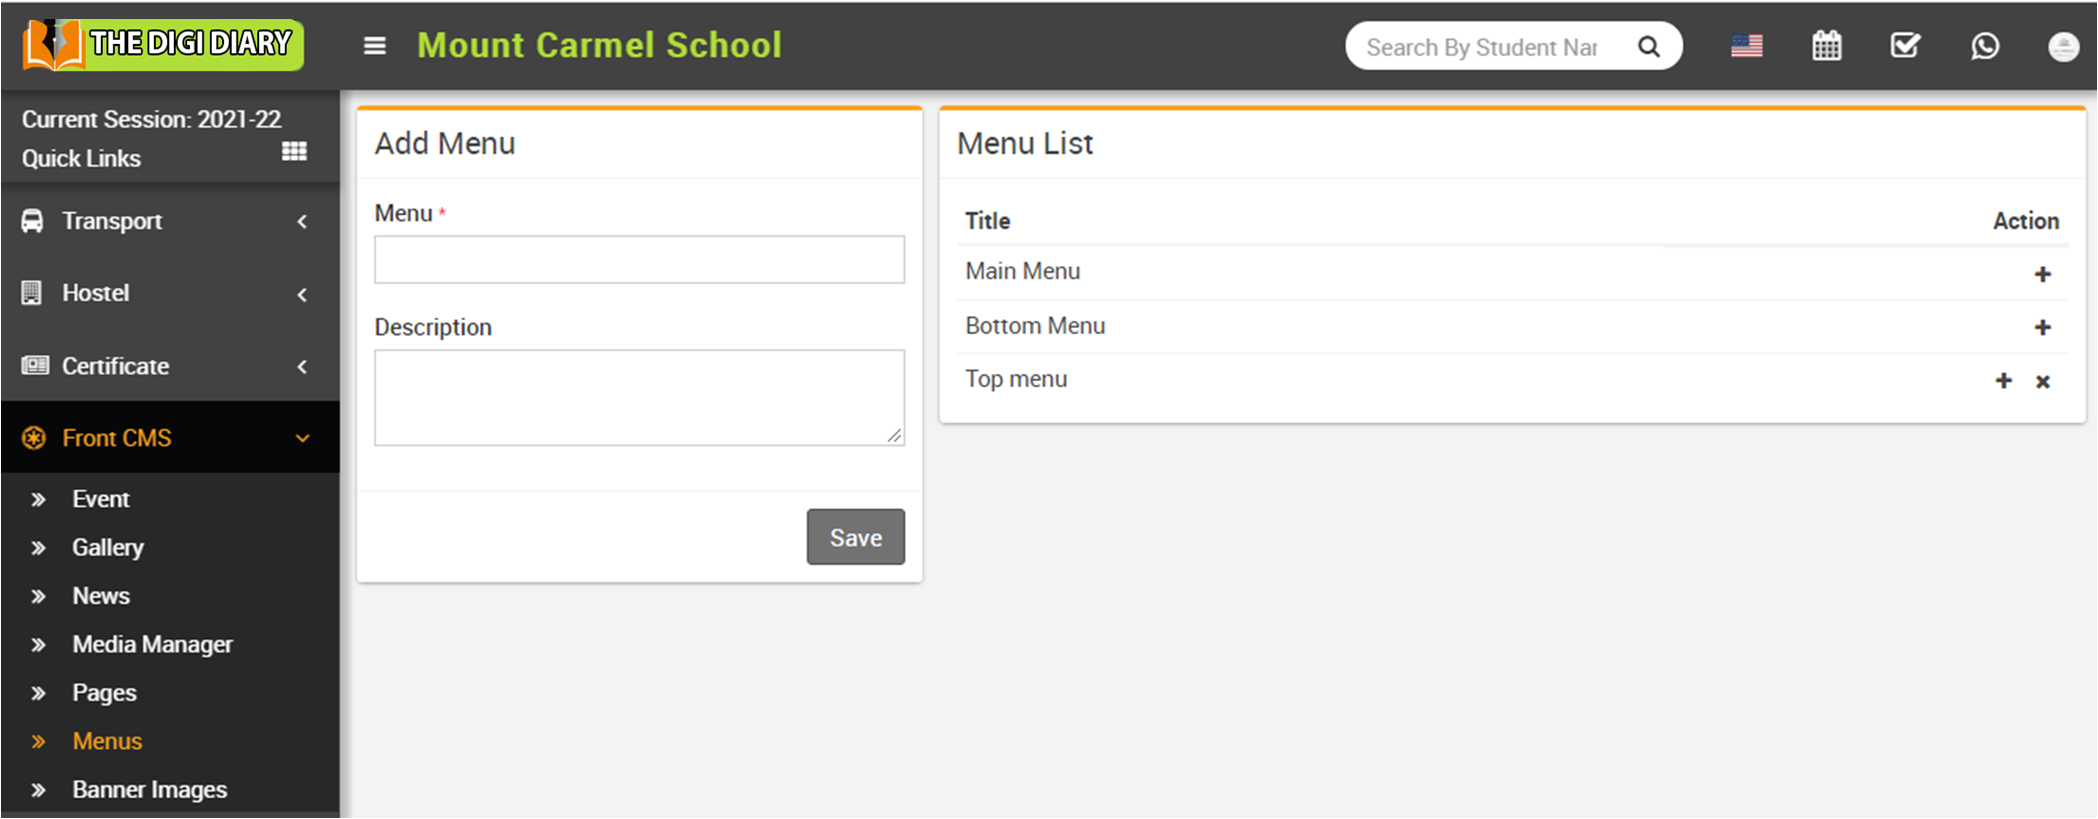Screen dimensions: 2098x819
Task: Open the calendar icon in header
Action: (x=1826, y=46)
